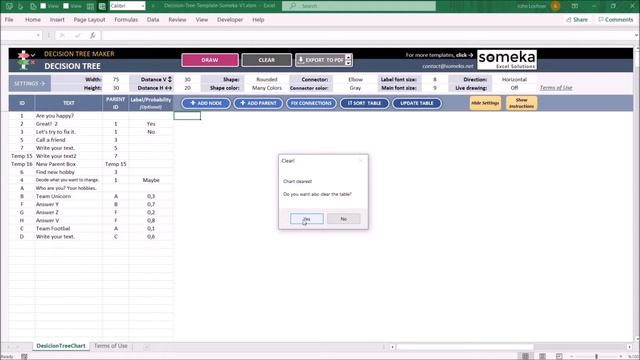640x360 pixels.
Task: Open the Name Box dropdown arrow
Action: pyautogui.click(x=38, y=36)
